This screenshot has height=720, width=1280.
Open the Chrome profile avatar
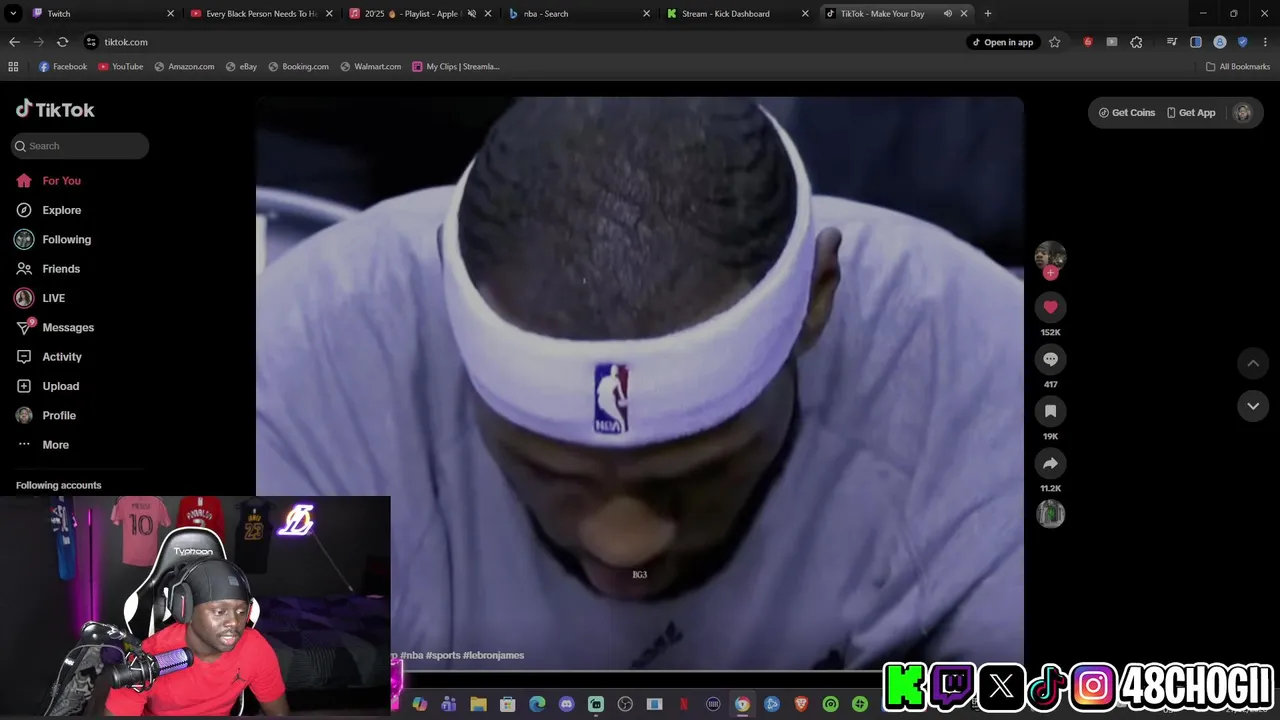pos(1220,42)
